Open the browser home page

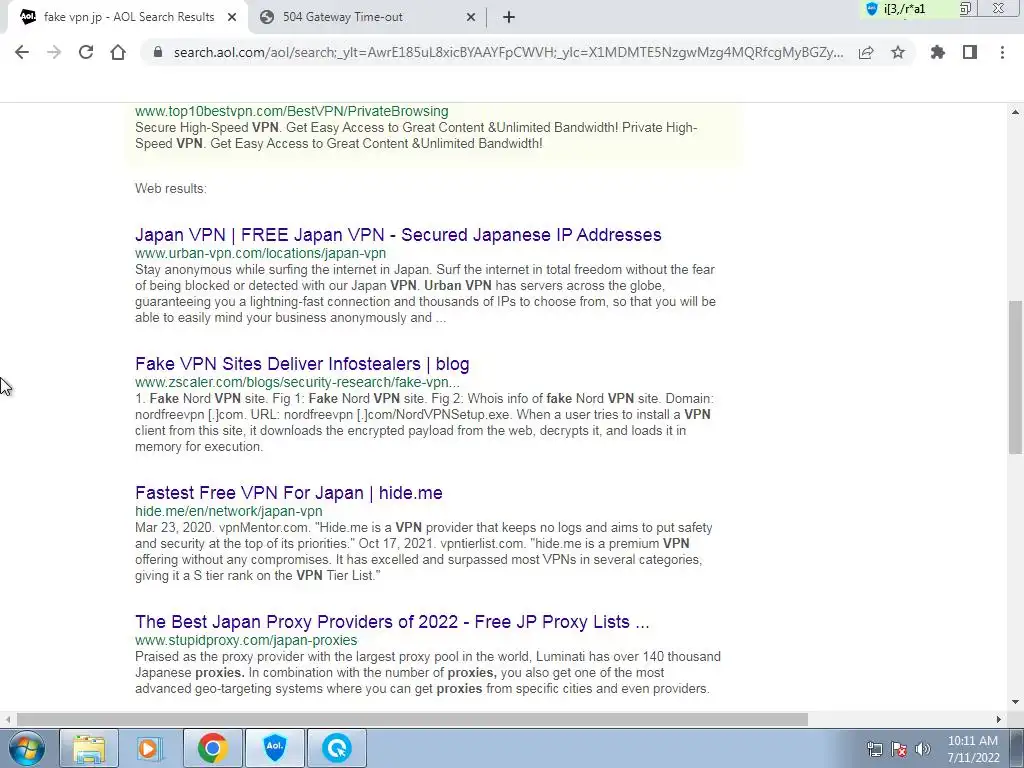coord(118,52)
